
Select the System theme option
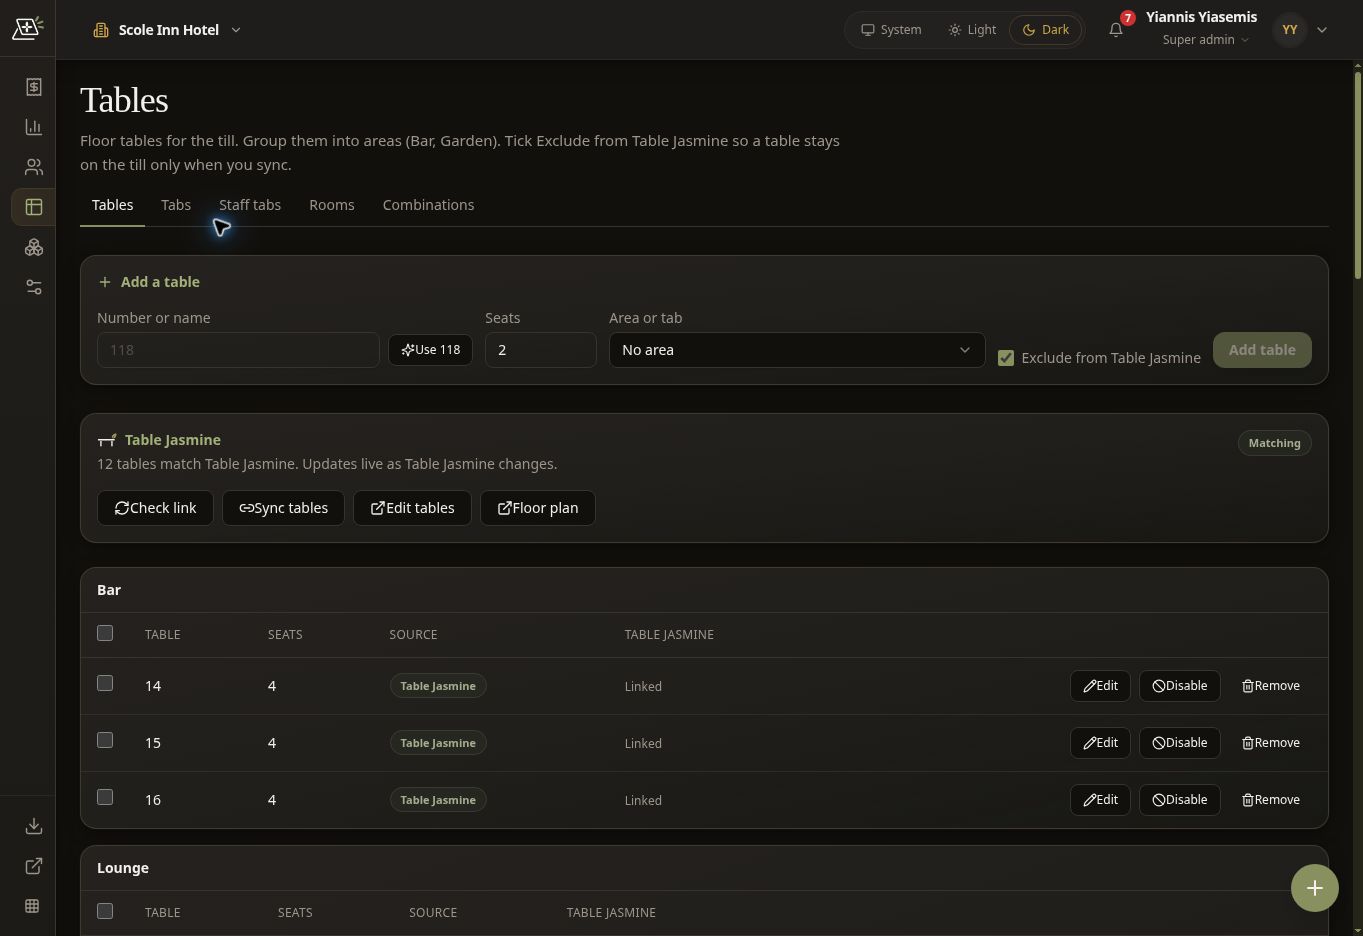tap(891, 30)
